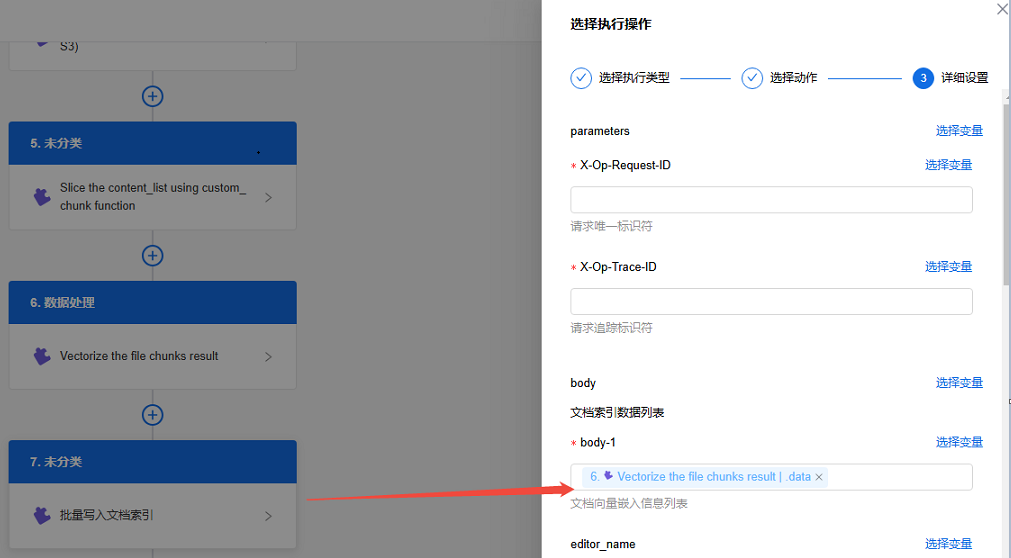This screenshot has height=558, width=1011.
Task: Click 选择变量 for X-Op-Request-ID
Action: pyautogui.click(x=948, y=165)
